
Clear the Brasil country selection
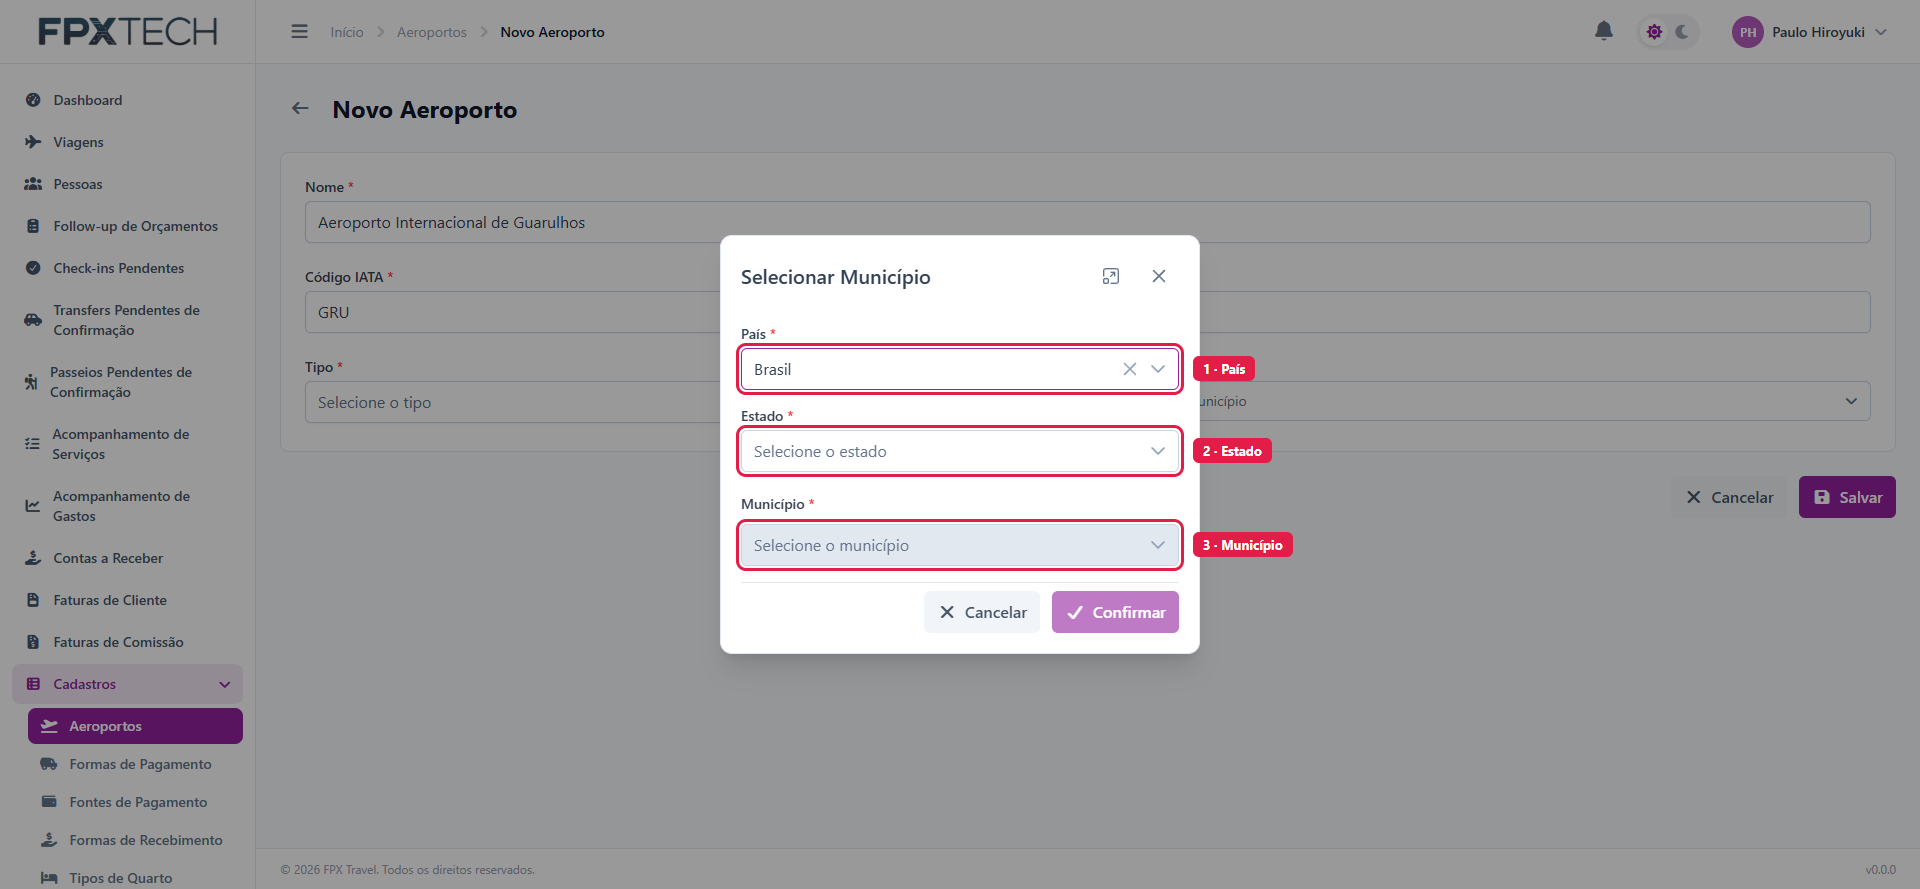1130,369
